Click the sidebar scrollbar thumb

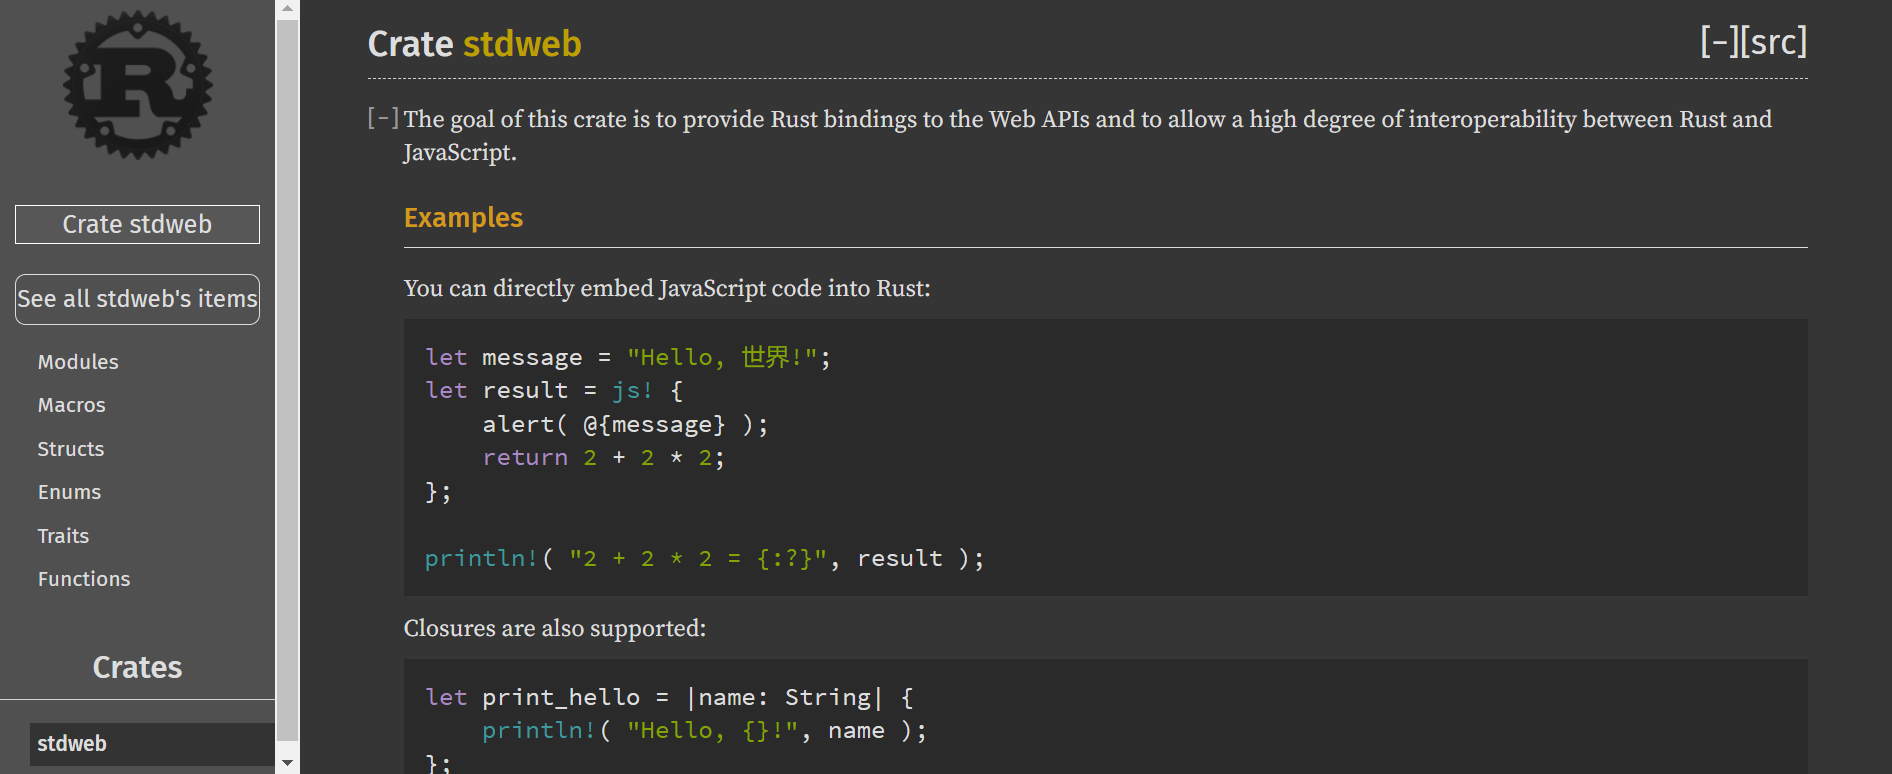(x=287, y=380)
